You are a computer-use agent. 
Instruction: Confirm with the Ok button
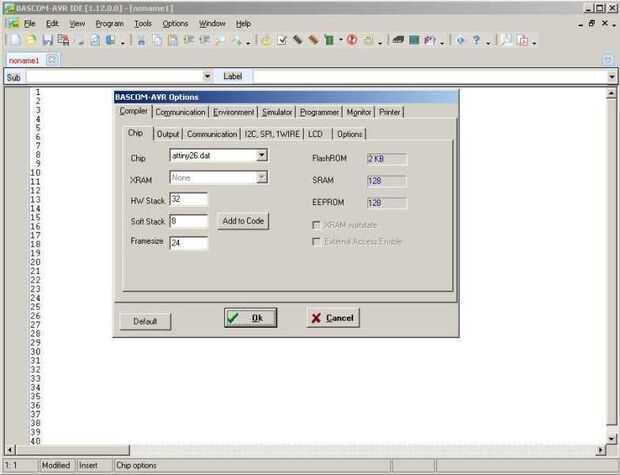[250, 318]
